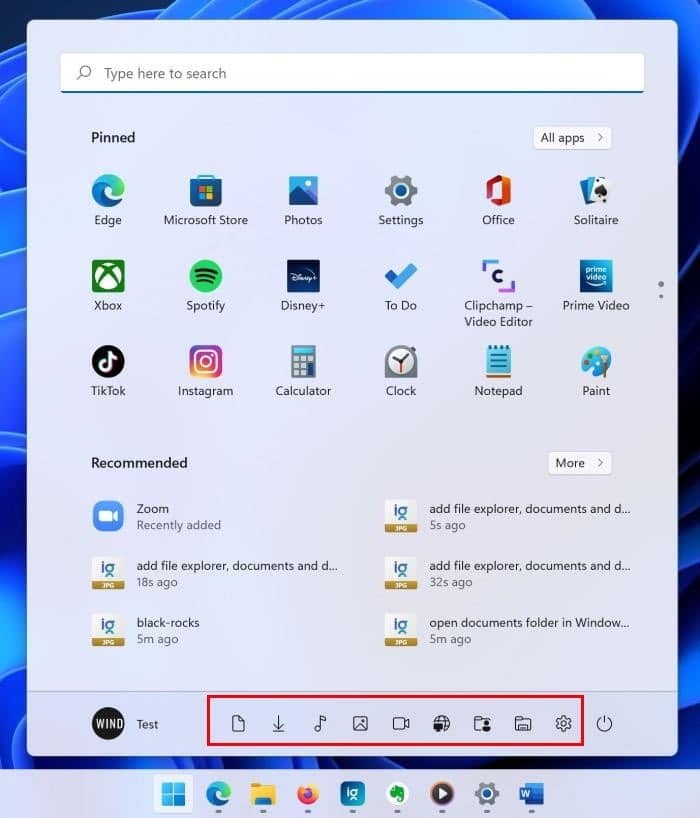Open Personal folder from Start footer
Image resolution: width=700 pixels, height=818 pixels.
click(482, 724)
